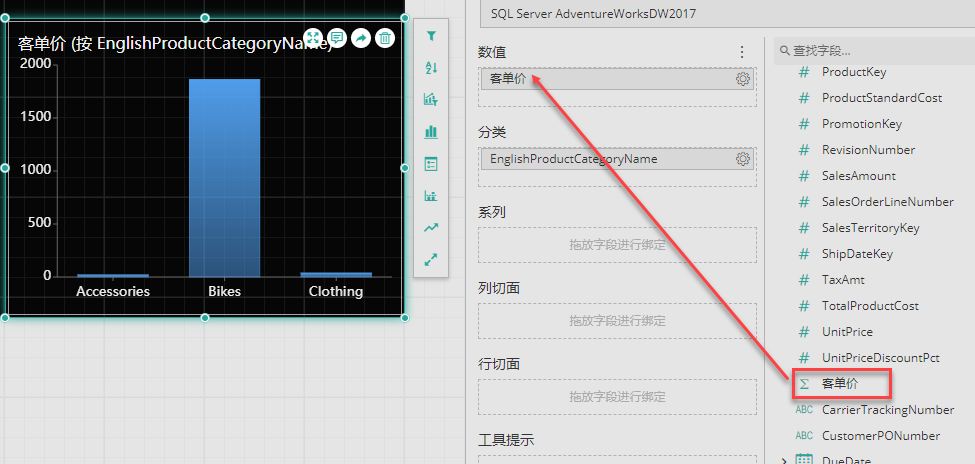Screen dimensions: 975x464
Task: Select the TotalProductCost field
Action: tap(870, 306)
